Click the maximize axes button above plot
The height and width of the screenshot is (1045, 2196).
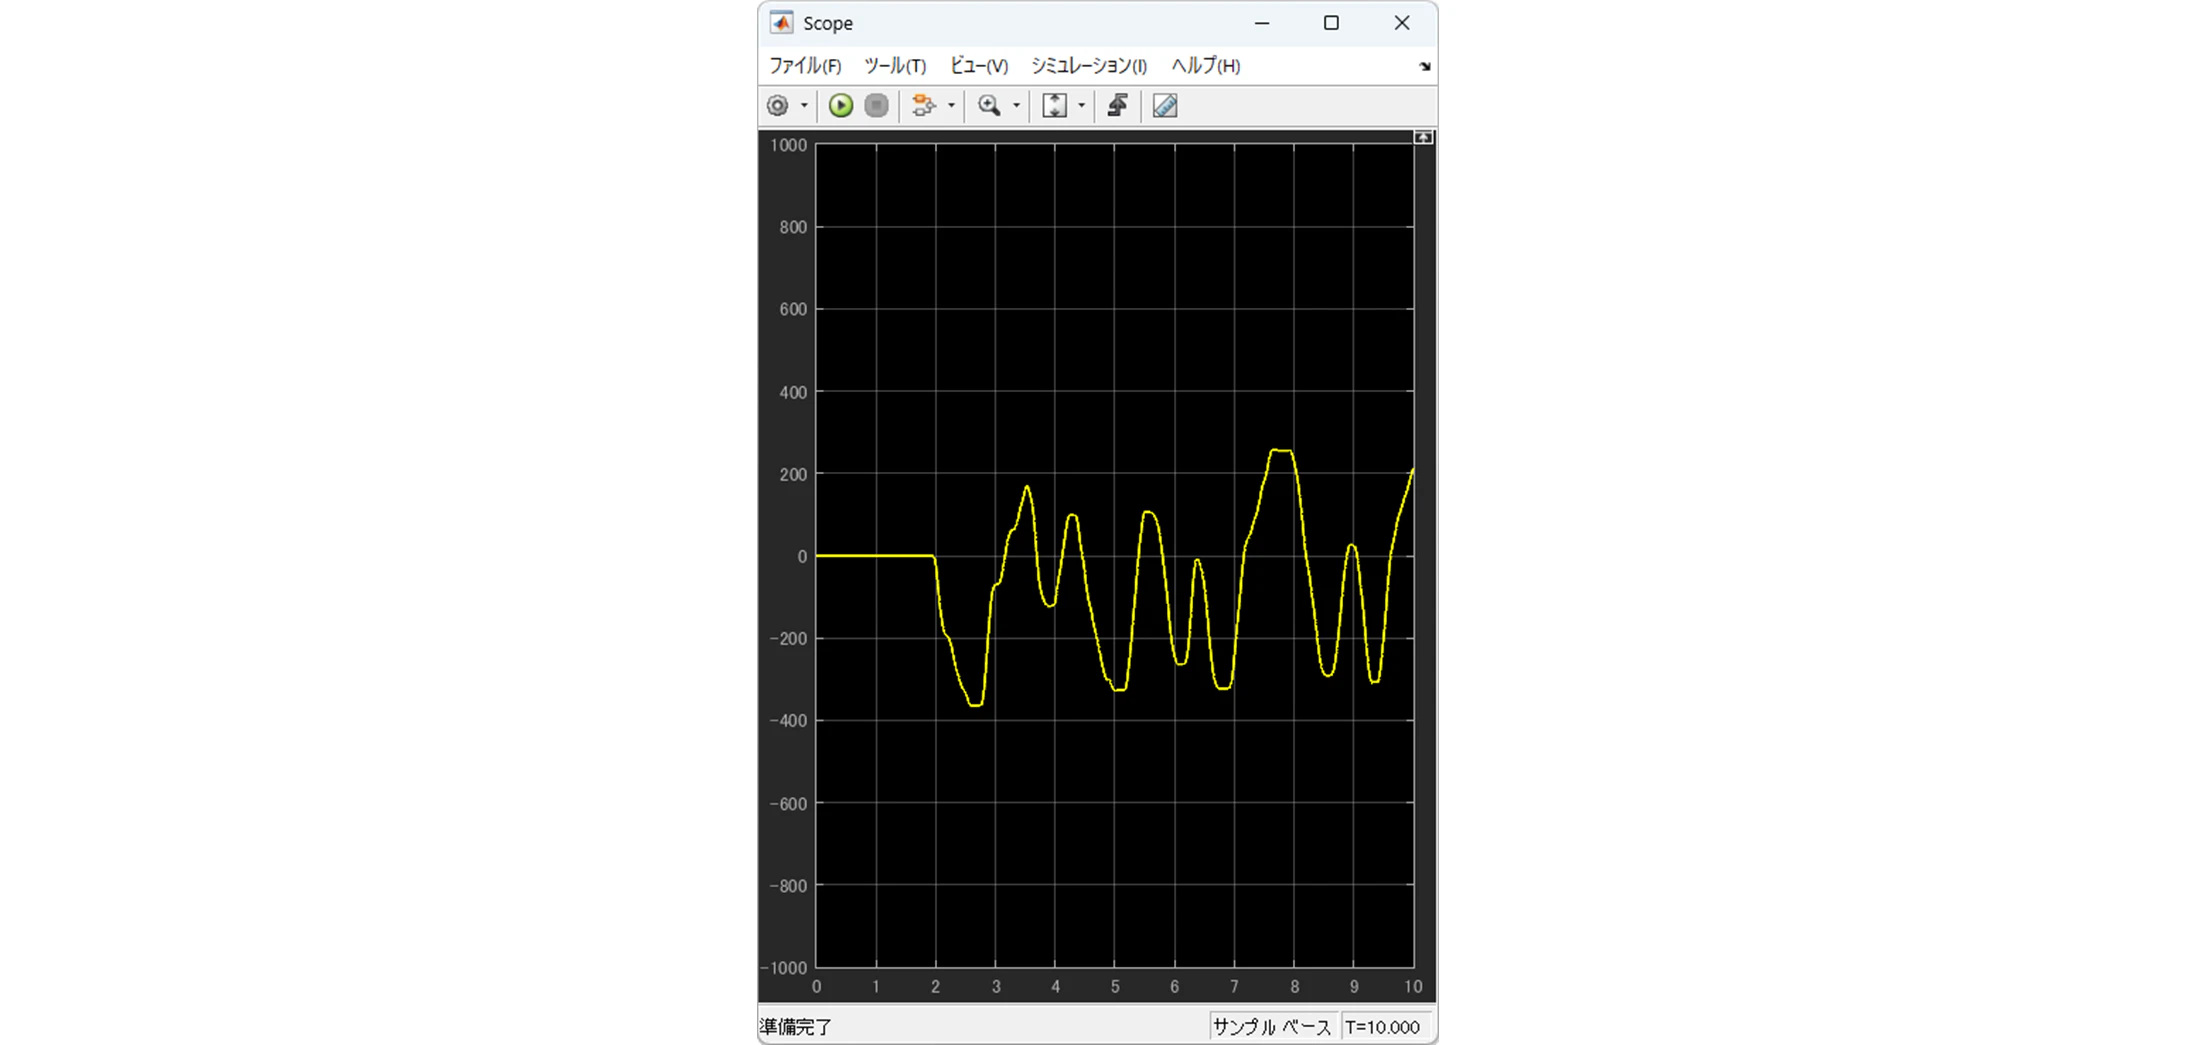[1424, 137]
